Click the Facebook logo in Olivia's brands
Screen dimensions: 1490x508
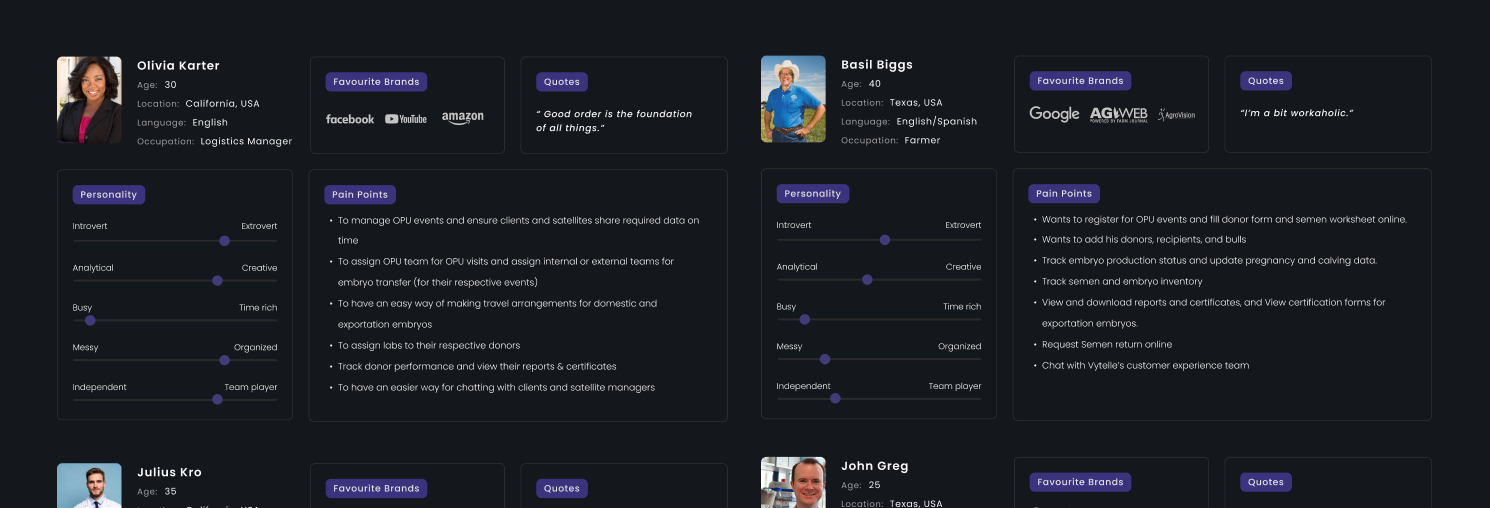tap(350, 119)
